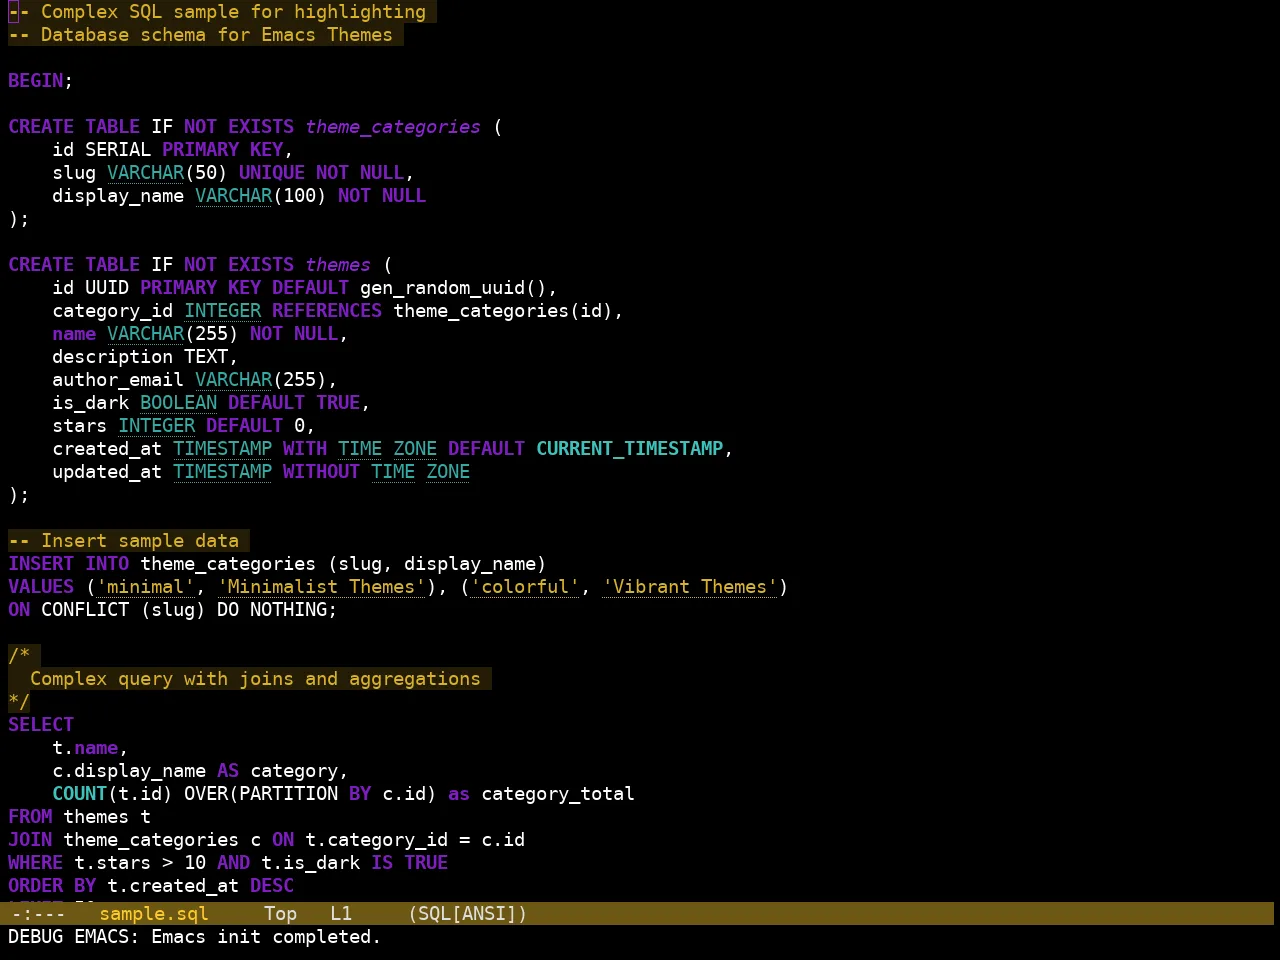Click the PARTITION word in OVER clause
This screenshot has width=1280, height=960.
(288, 793)
